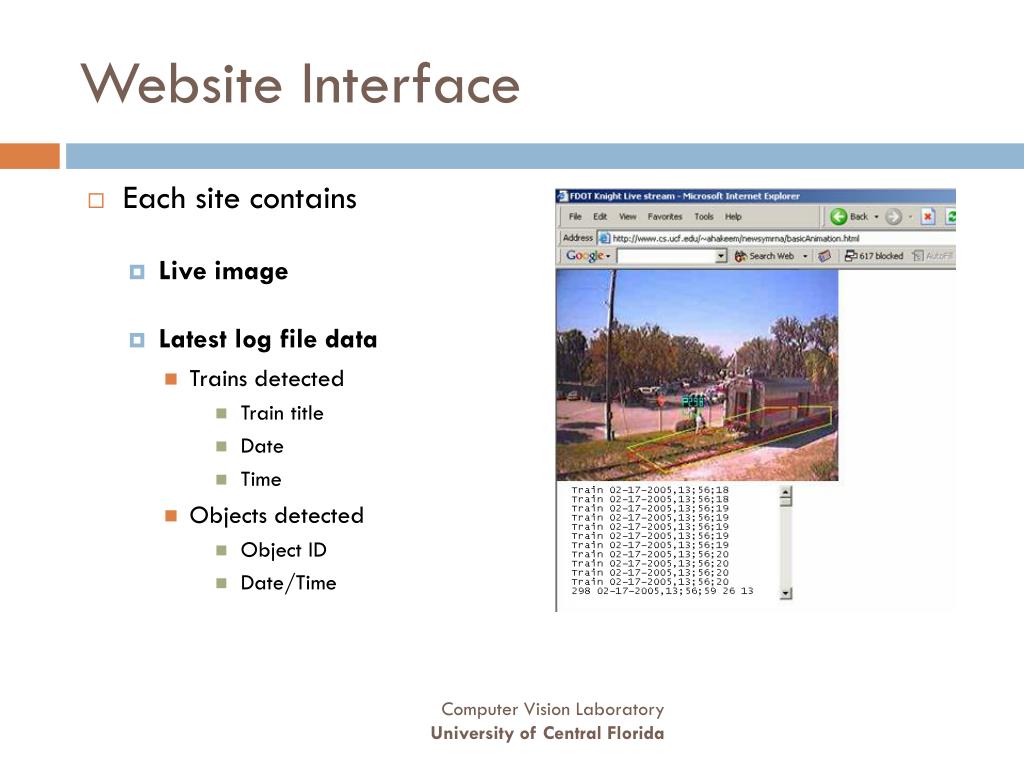This screenshot has width=1024, height=768.
Task: Open the Tools menu
Action: pyautogui.click(x=704, y=217)
